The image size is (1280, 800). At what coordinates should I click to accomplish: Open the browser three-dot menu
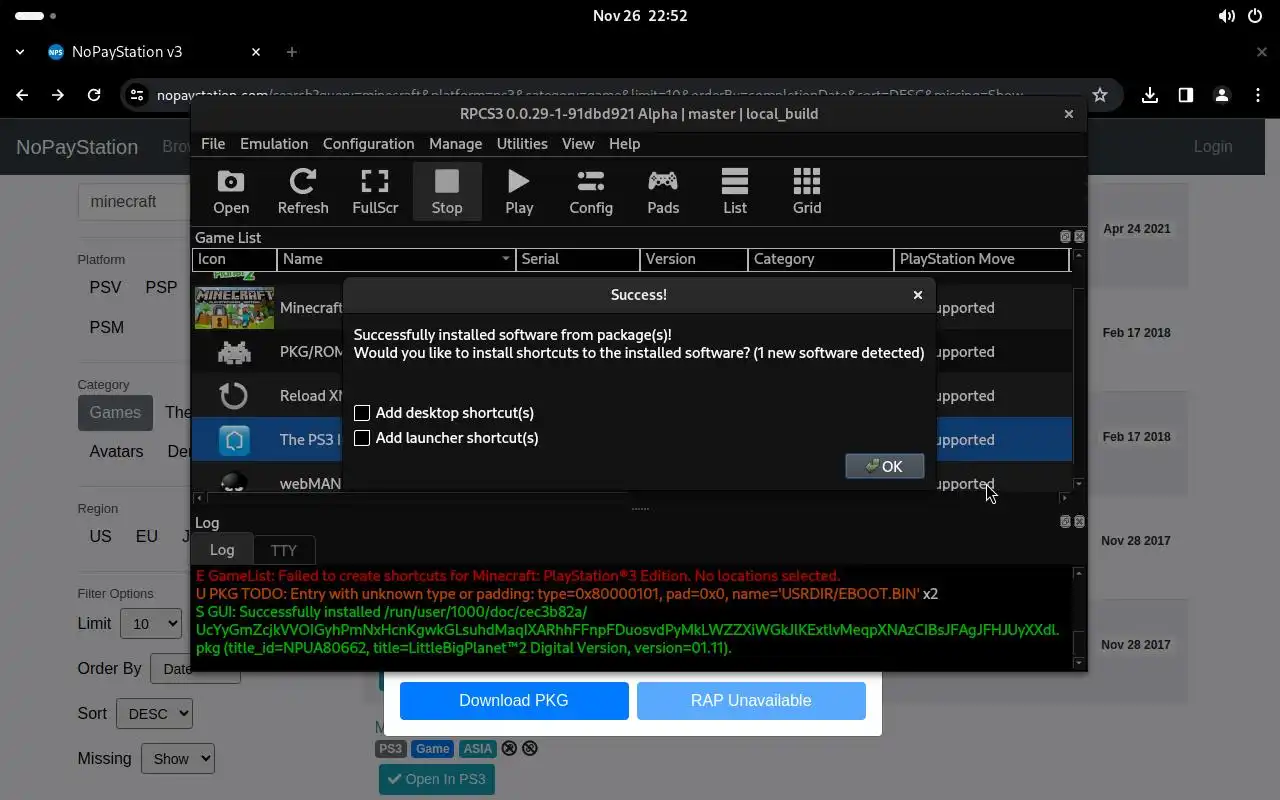click(x=1258, y=95)
